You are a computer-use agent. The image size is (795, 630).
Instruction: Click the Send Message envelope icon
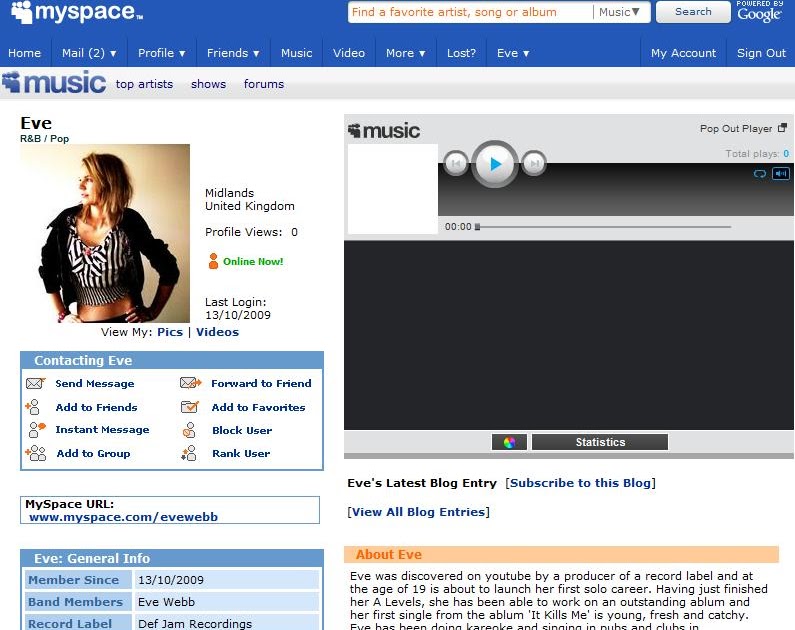35,383
